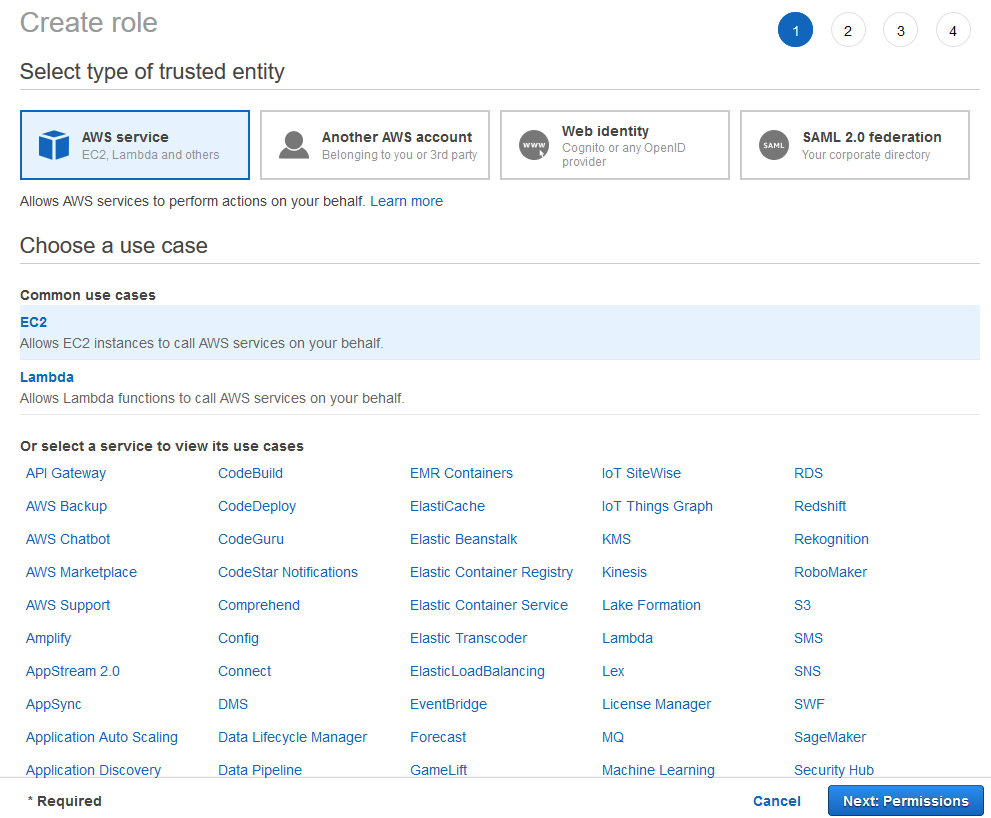The height and width of the screenshot is (818, 991).
Task: Select Connect service
Action: tap(244, 671)
